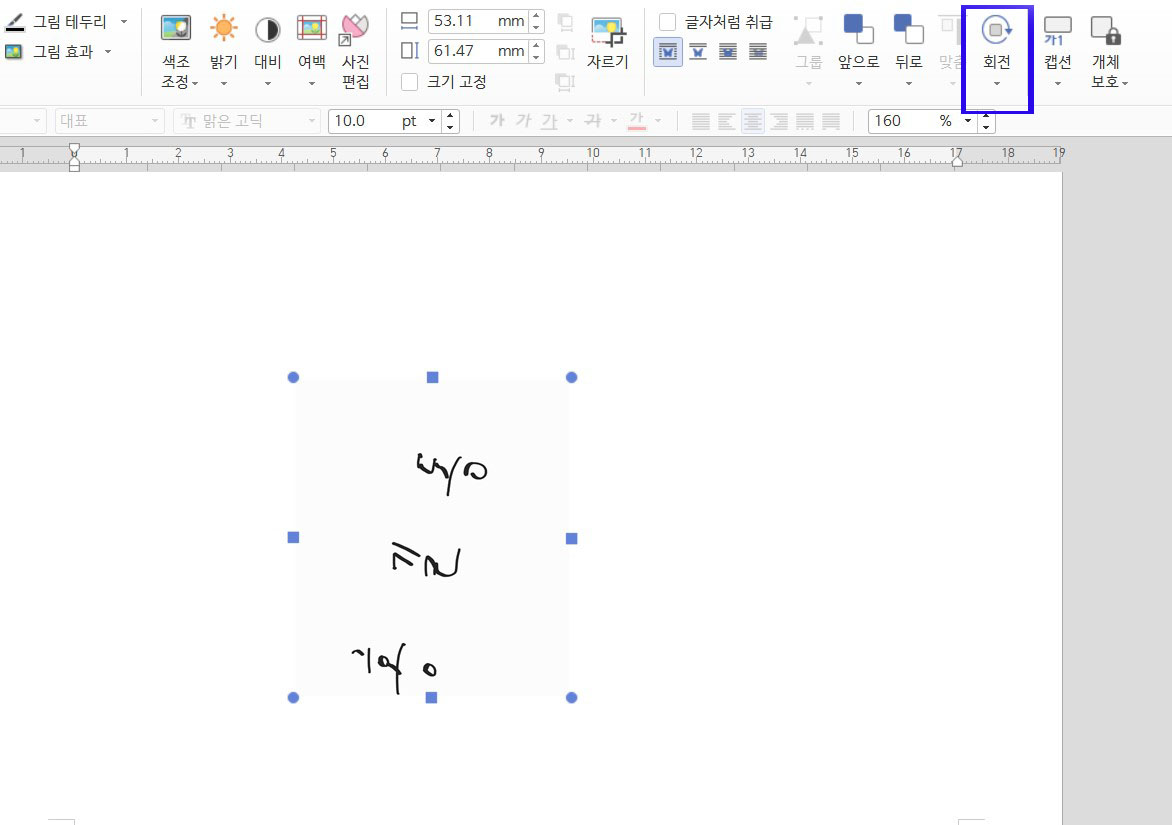This screenshot has height=825, width=1172.
Task: Click the italic 가 text formatting icon
Action: click(523, 120)
